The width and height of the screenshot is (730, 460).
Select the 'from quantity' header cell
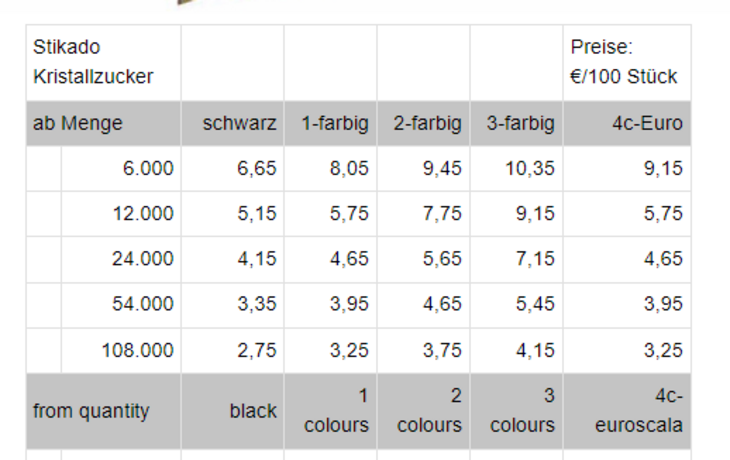click(103, 411)
